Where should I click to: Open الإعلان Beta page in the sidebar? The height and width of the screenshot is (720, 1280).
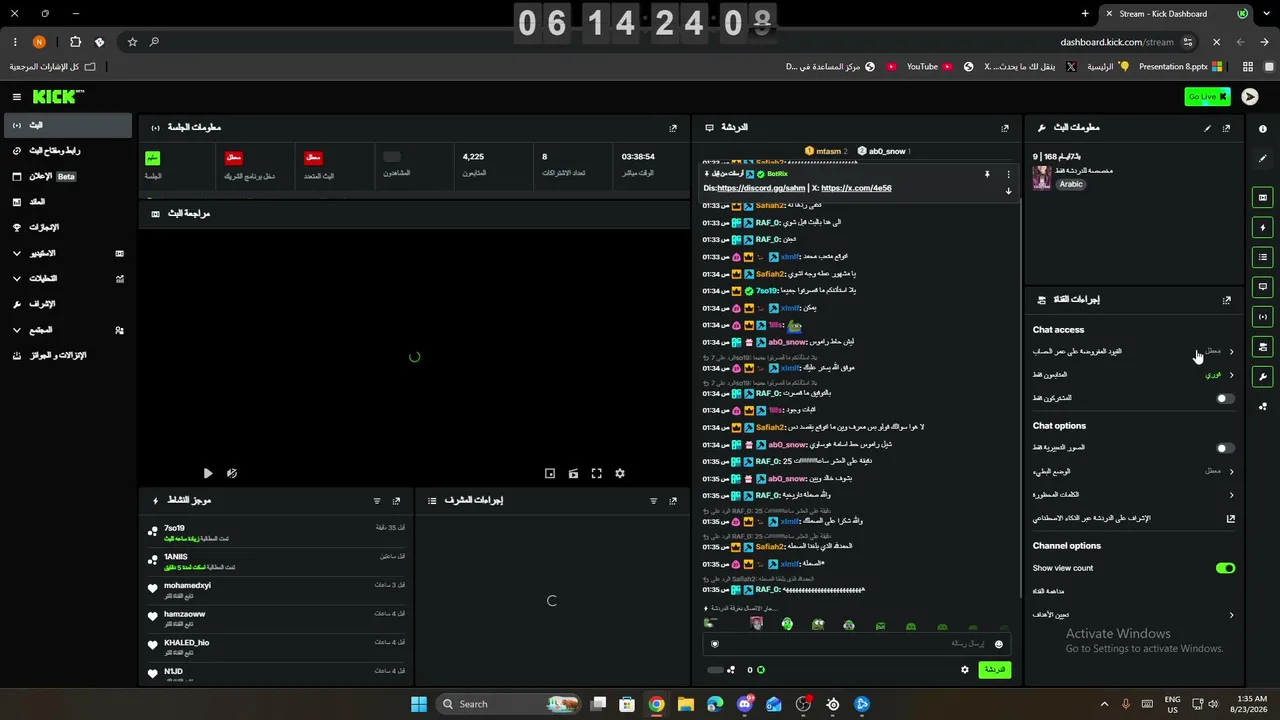point(68,176)
